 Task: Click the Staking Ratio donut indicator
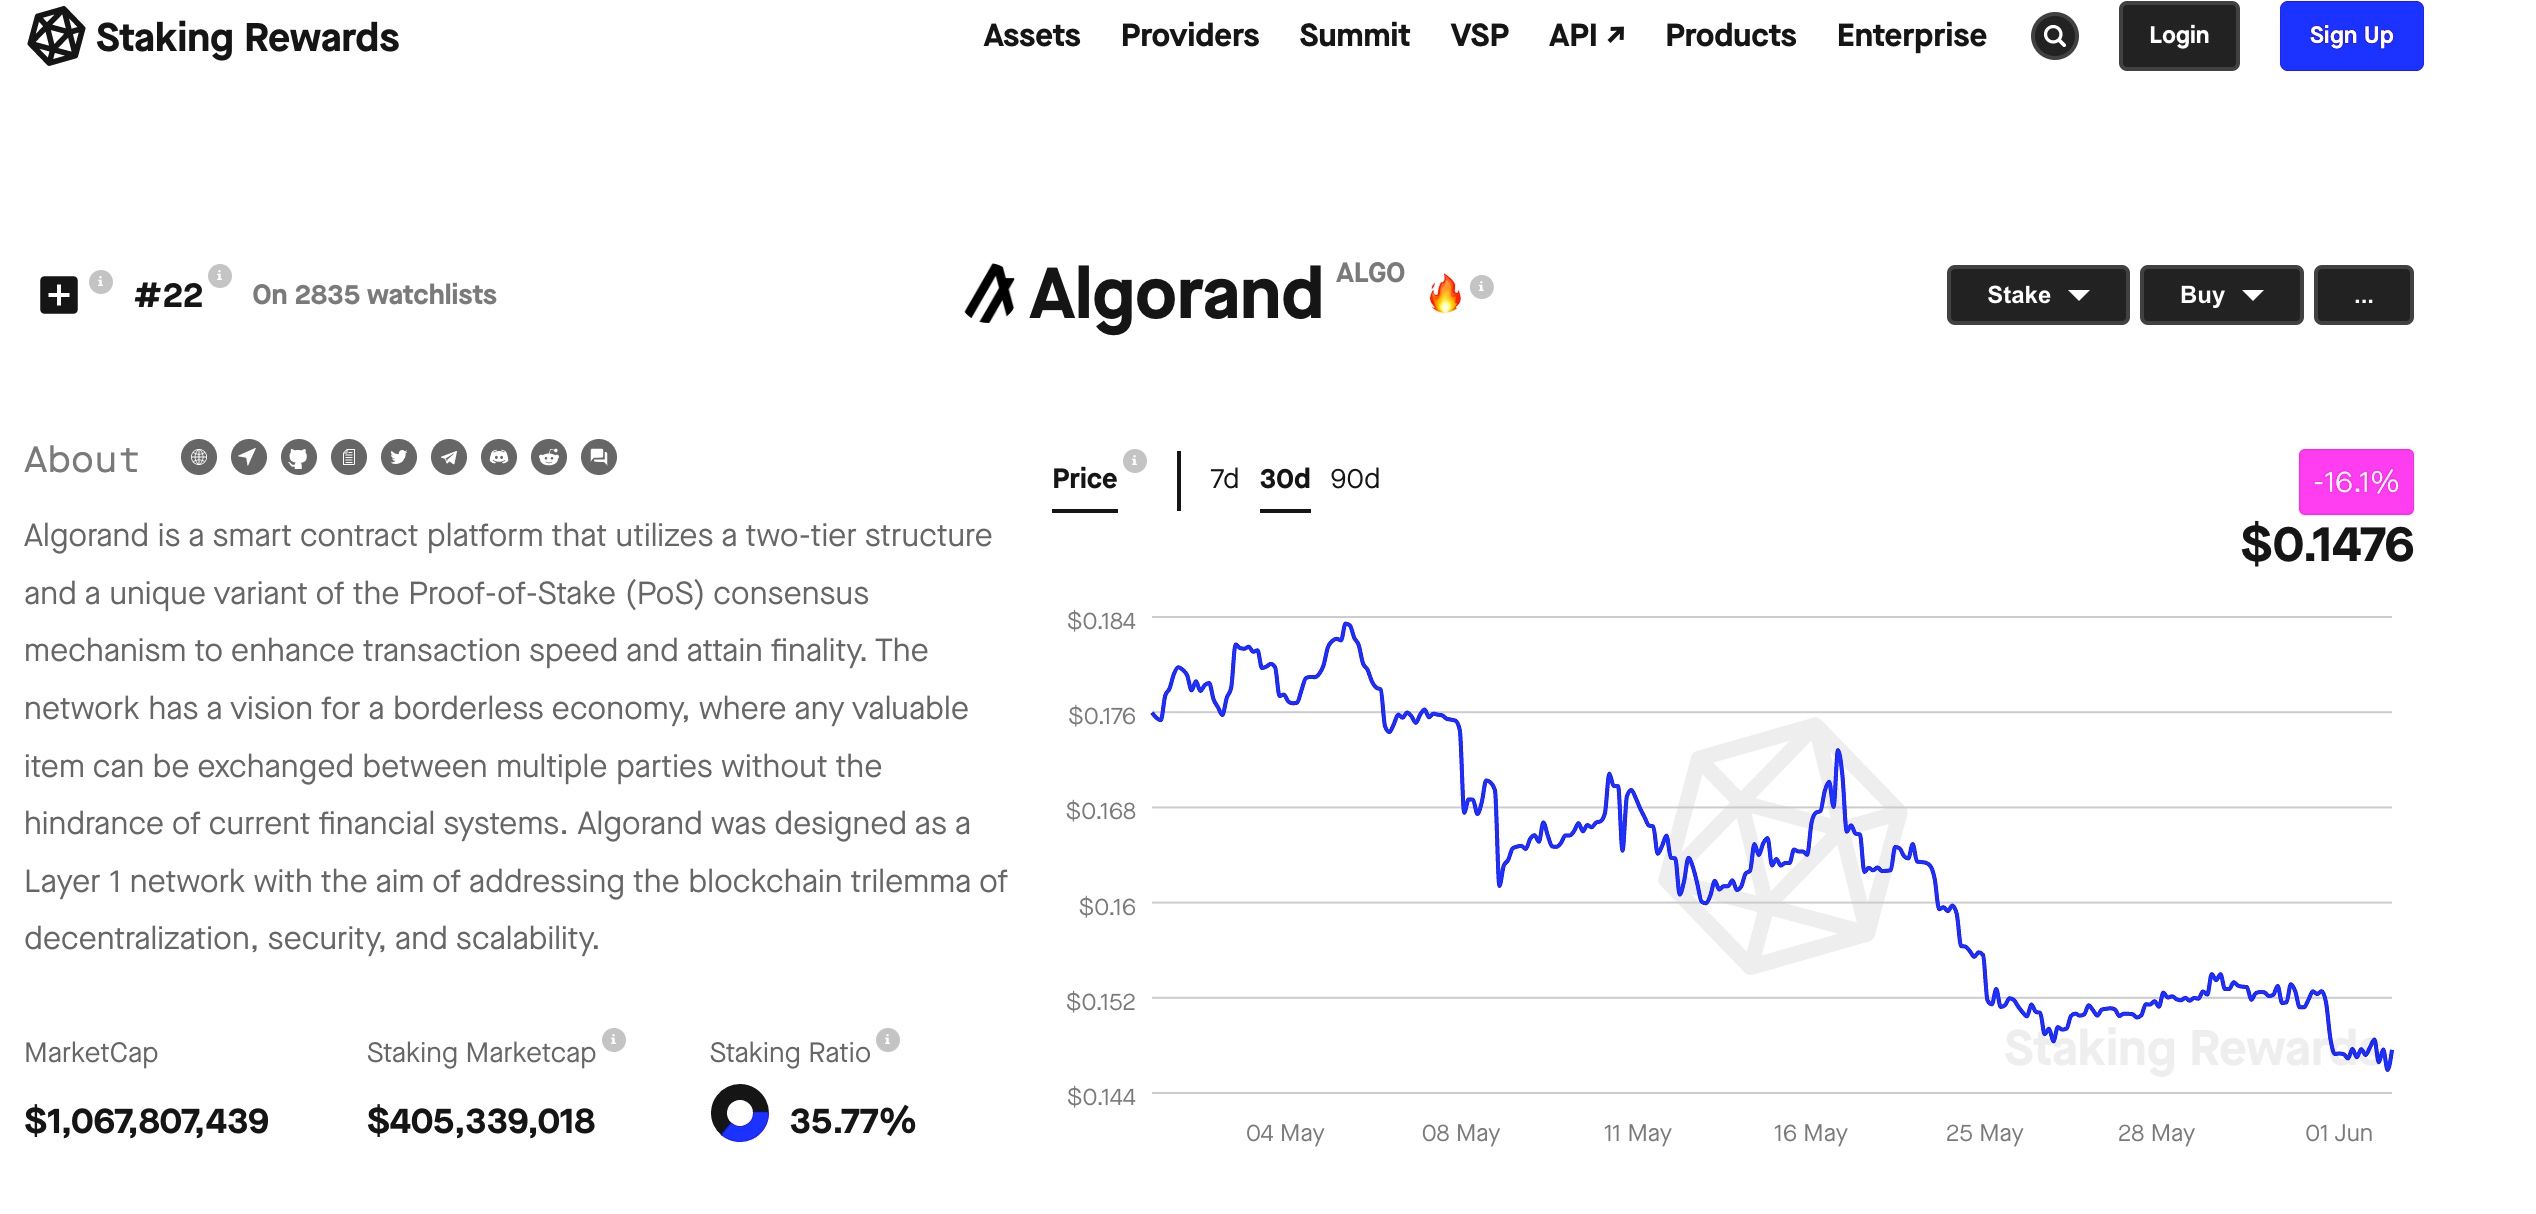pyautogui.click(x=740, y=1113)
